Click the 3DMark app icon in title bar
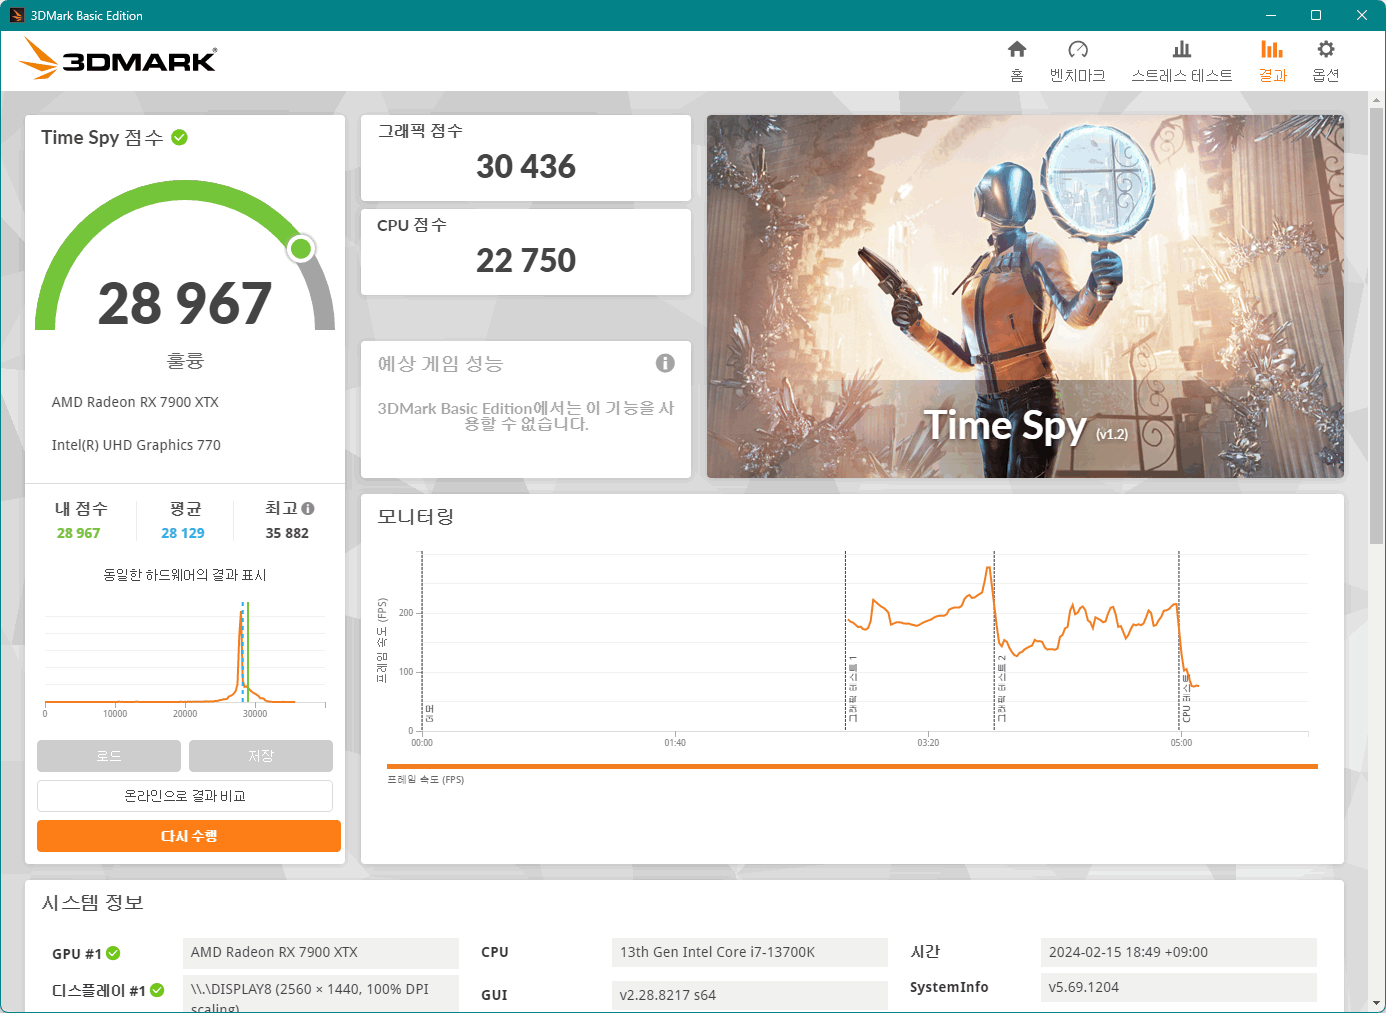The width and height of the screenshot is (1386, 1013). click(17, 15)
